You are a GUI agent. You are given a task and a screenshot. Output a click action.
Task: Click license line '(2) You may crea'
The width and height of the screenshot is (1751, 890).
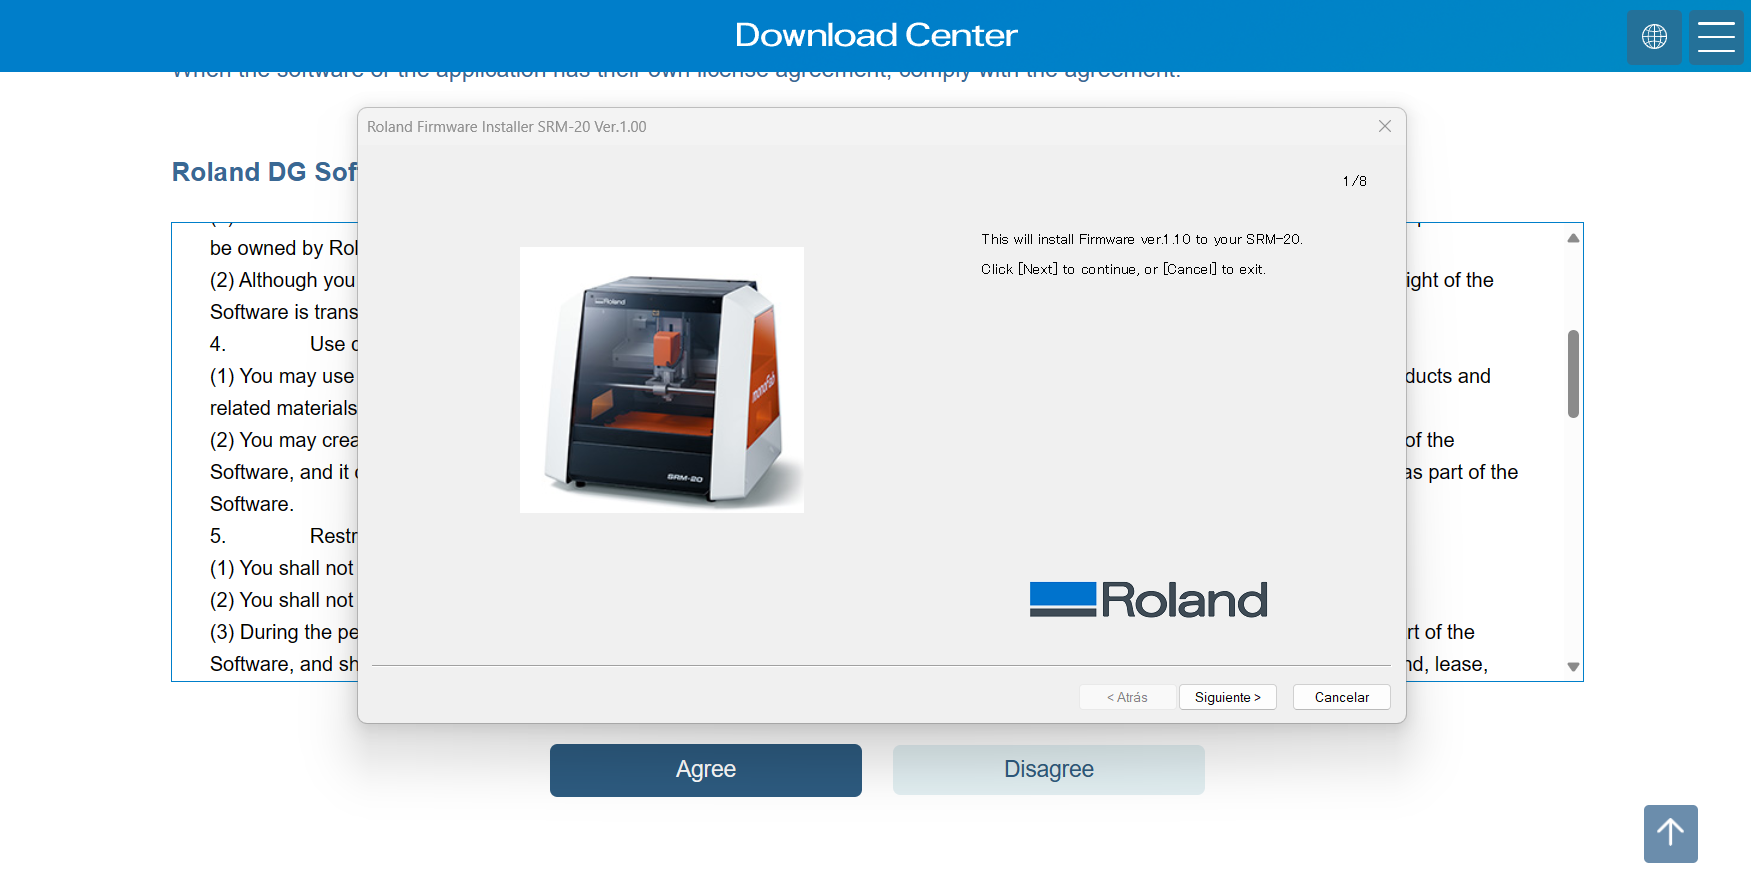coord(284,440)
